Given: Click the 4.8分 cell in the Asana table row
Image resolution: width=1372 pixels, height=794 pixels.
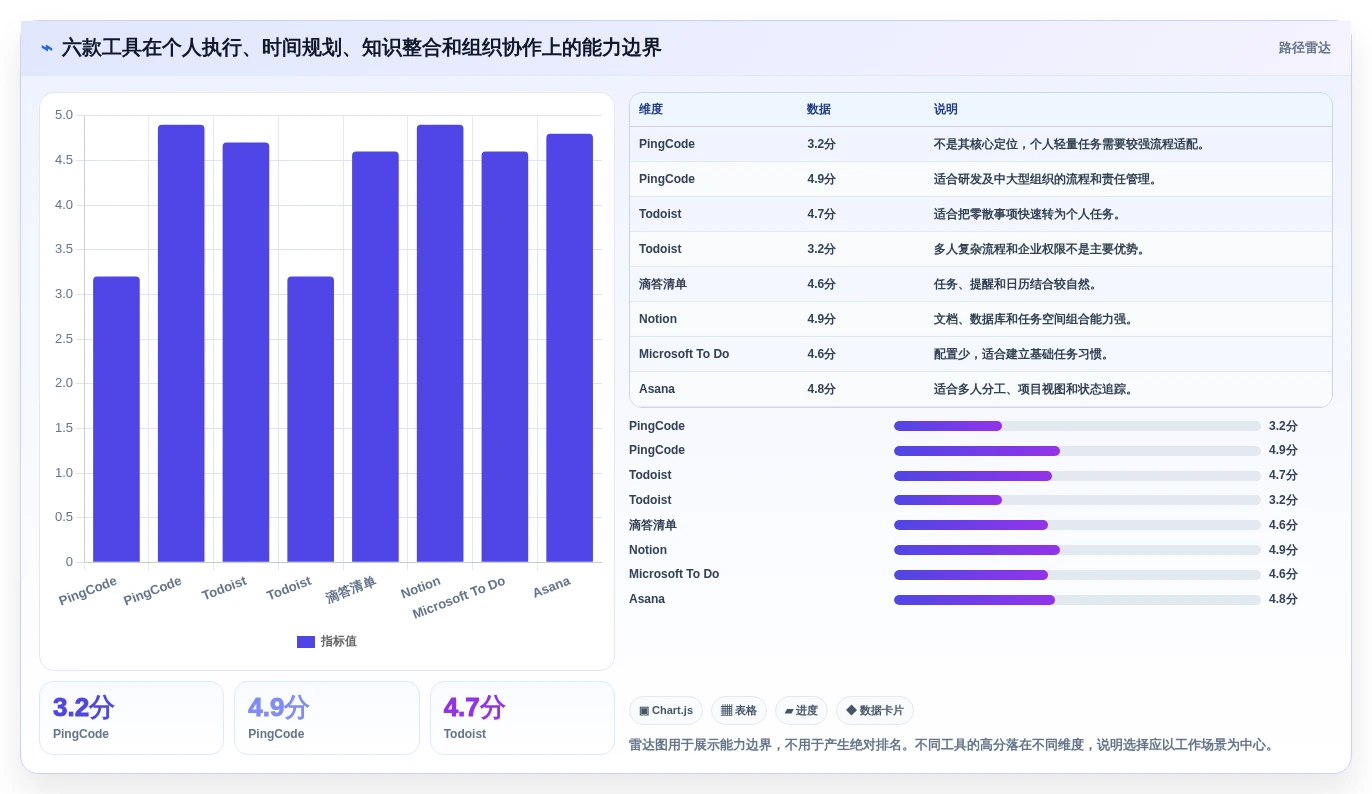Looking at the screenshot, I should (821, 390).
